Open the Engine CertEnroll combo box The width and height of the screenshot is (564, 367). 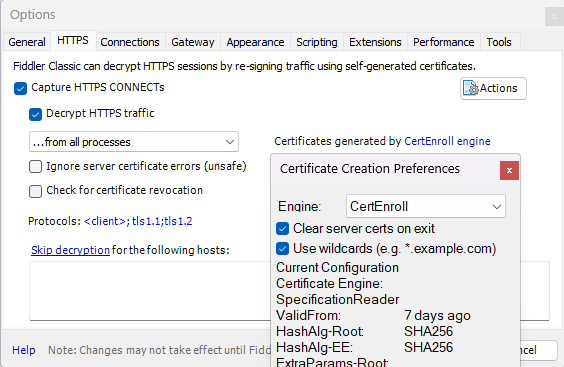click(x=426, y=206)
